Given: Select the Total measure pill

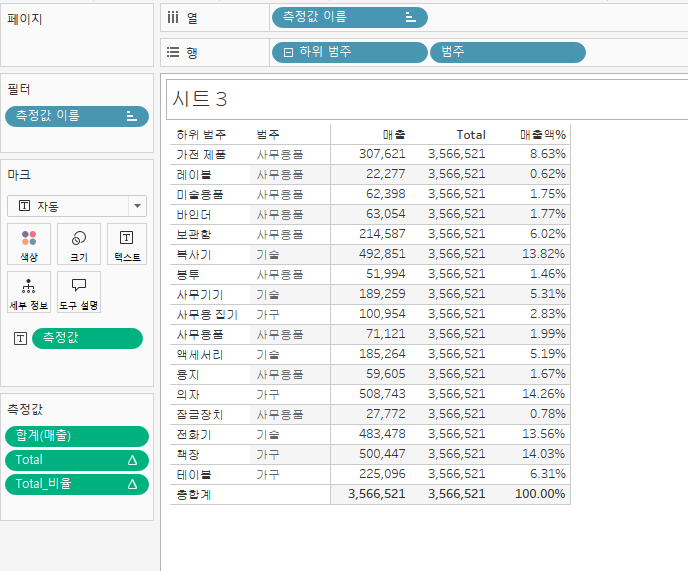Looking at the screenshot, I should click(x=77, y=460).
